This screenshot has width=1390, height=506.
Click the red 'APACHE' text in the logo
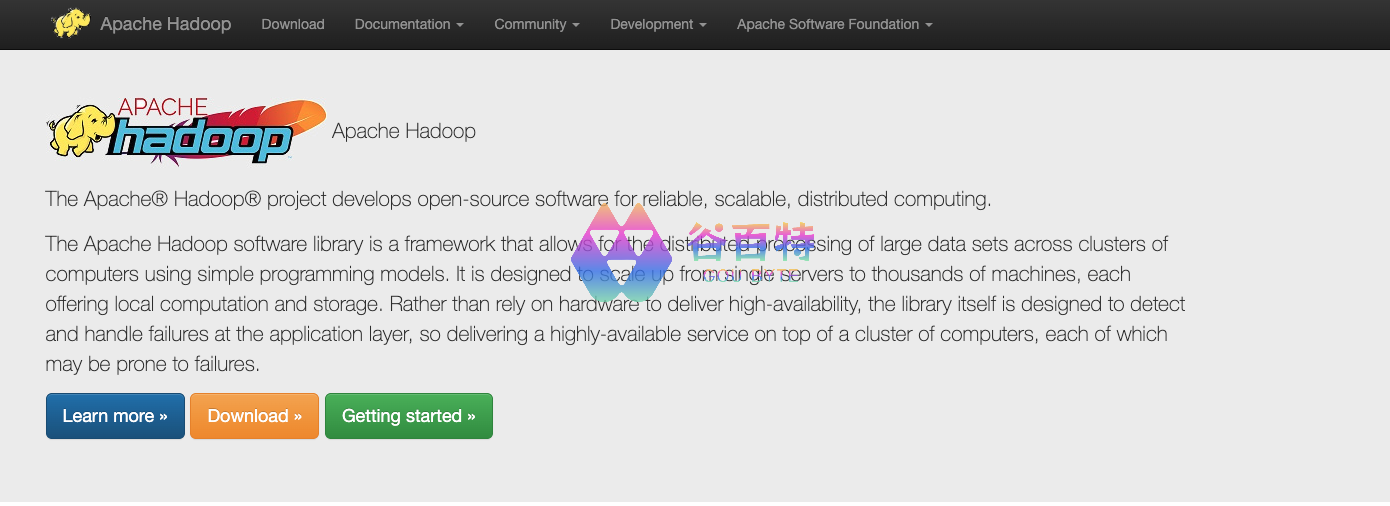[162, 107]
